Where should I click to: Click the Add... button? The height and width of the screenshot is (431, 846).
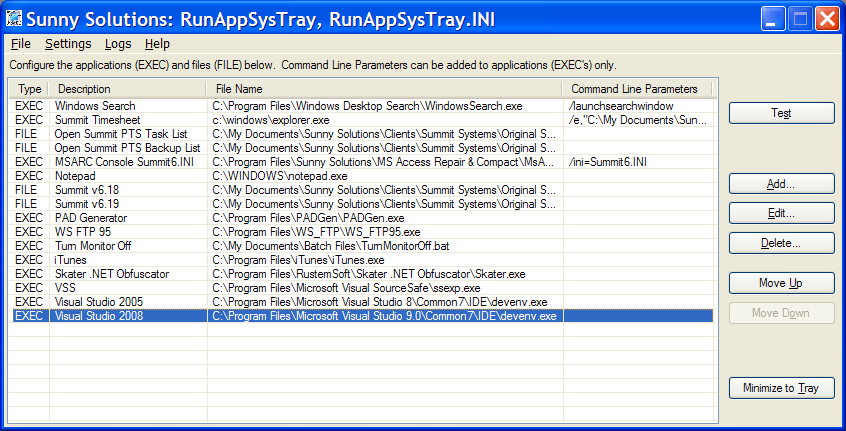[x=781, y=184]
